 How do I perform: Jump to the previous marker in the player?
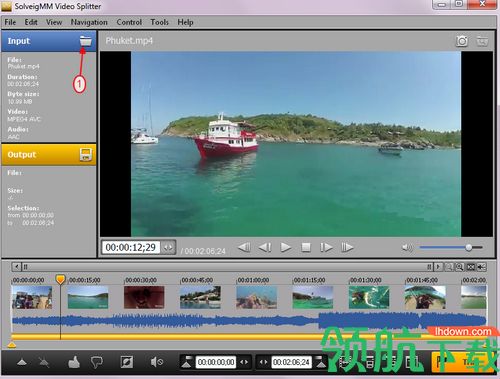(x=244, y=247)
